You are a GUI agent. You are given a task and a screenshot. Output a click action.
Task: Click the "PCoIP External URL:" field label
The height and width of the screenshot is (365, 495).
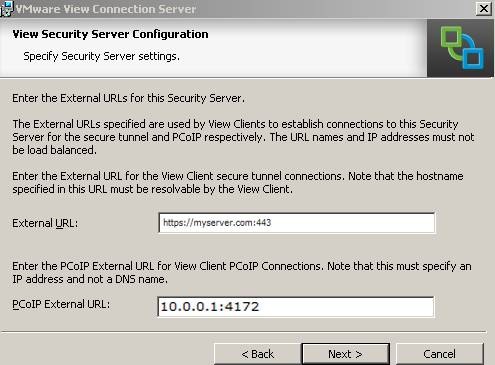coord(61,304)
